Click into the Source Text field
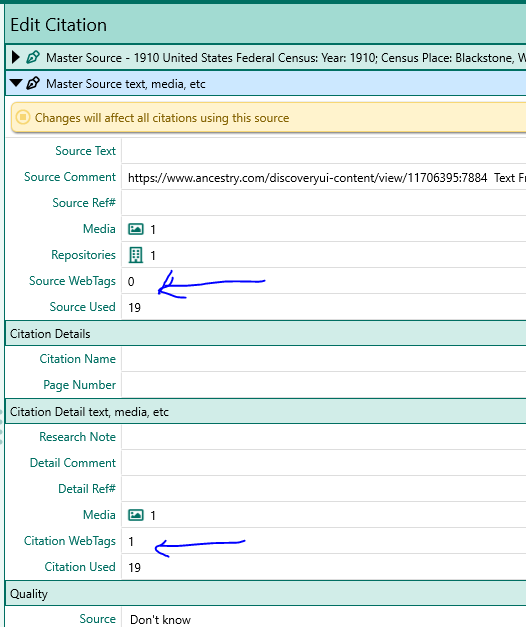Image resolution: width=526 pixels, height=627 pixels. coord(324,151)
